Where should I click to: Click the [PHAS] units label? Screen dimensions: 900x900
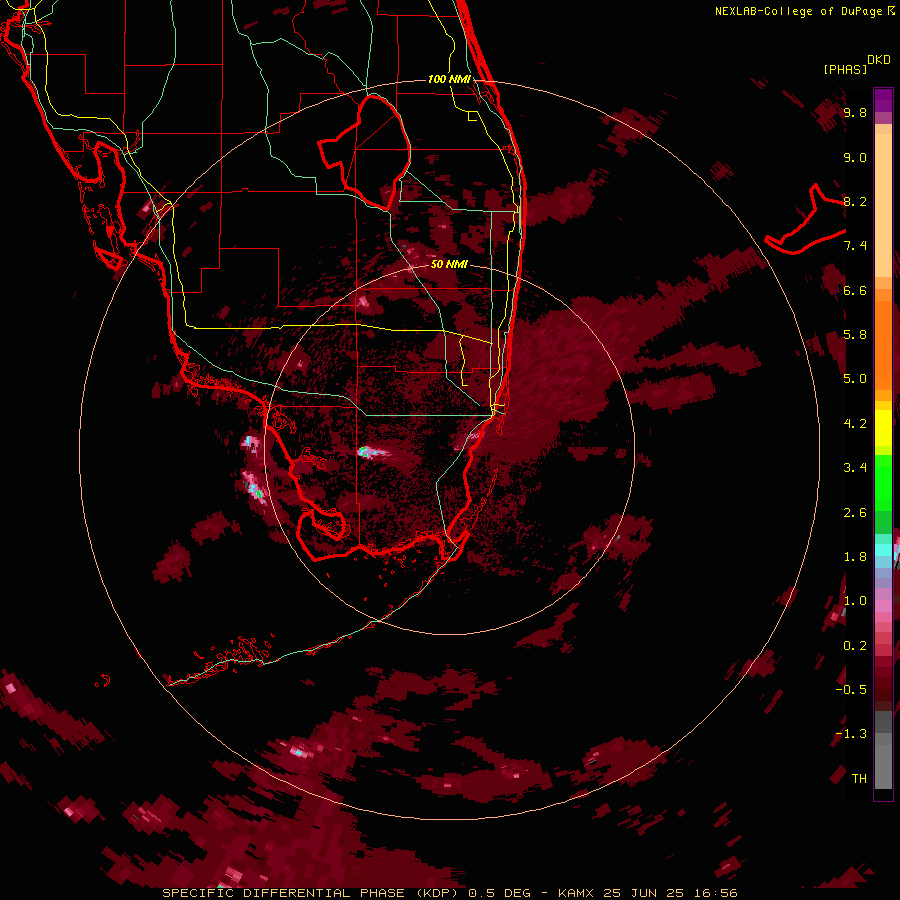coord(845,70)
